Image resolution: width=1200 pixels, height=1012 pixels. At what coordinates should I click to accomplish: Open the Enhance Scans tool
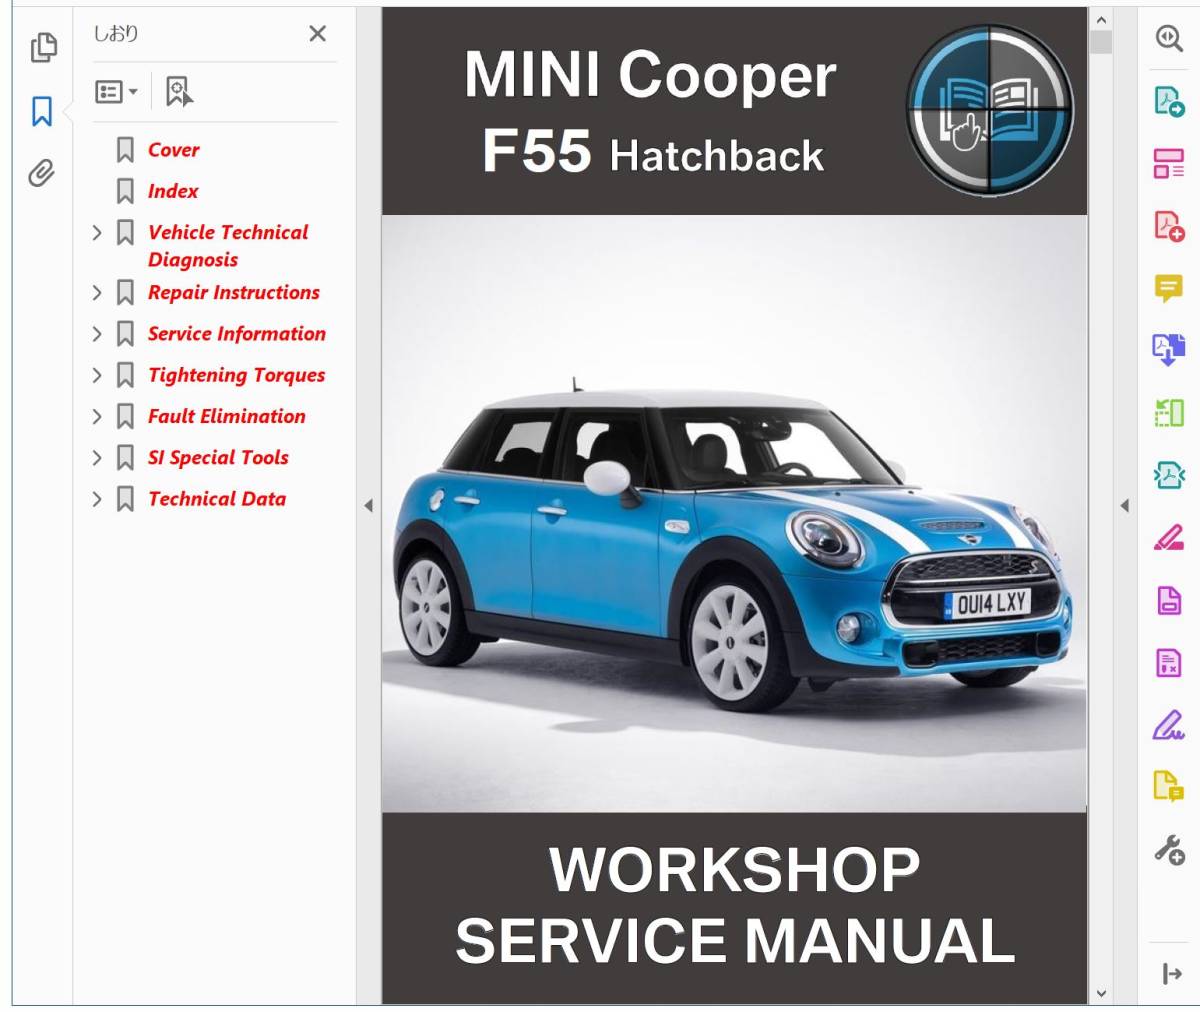pos(1169,474)
